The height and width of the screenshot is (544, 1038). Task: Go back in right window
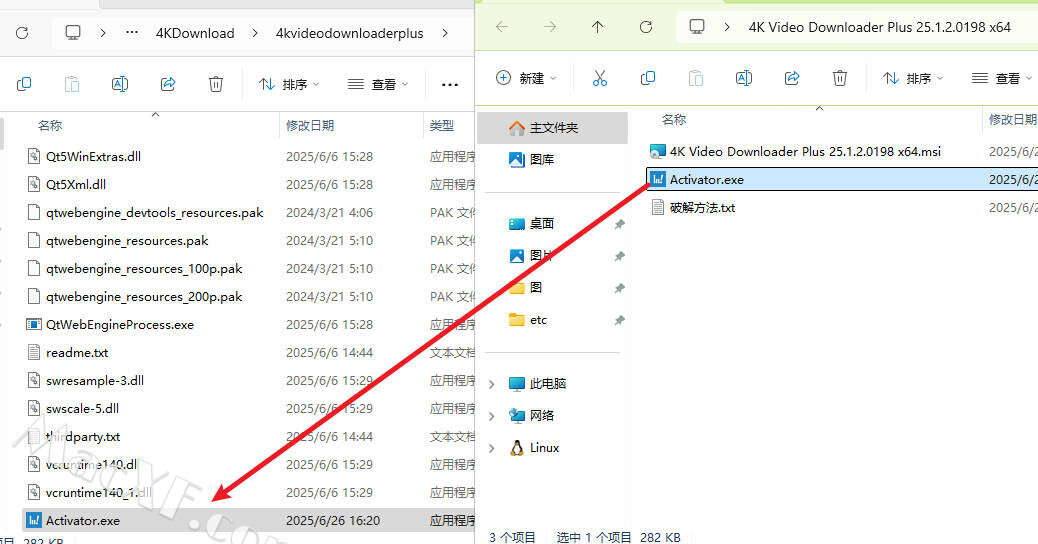point(502,27)
